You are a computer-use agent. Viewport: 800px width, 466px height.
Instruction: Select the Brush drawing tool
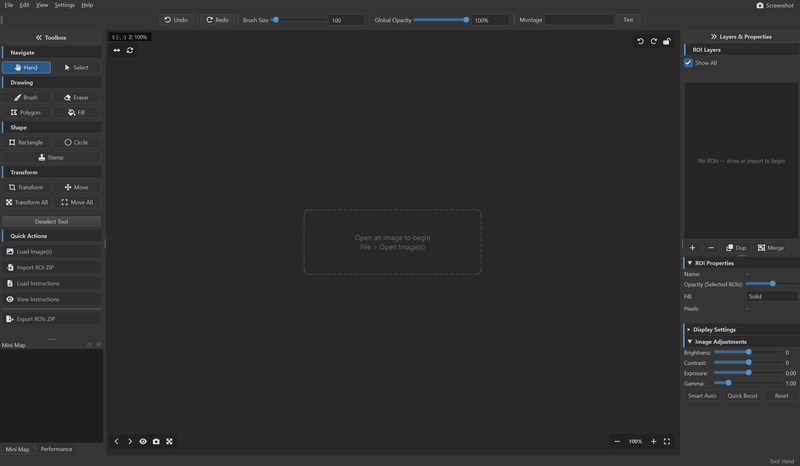(26, 98)
